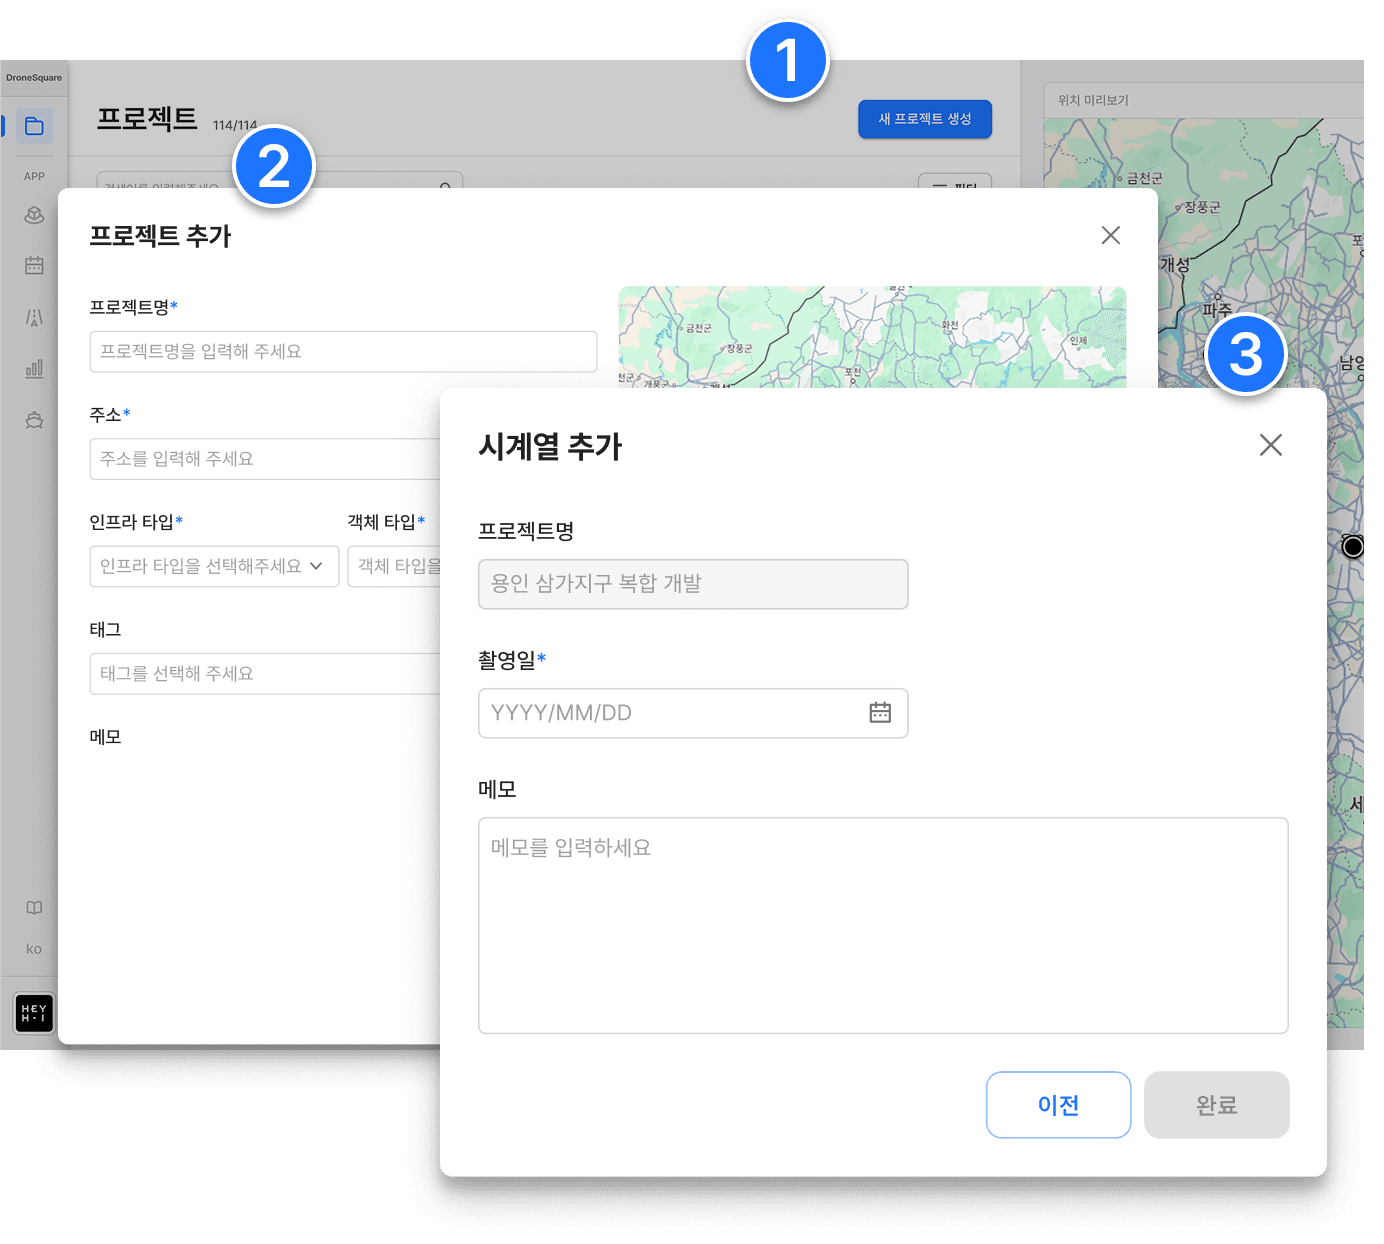Screen dimensions: 1384x1244
Task: Open the Projects folder sidebar icon
Action: 34,126
